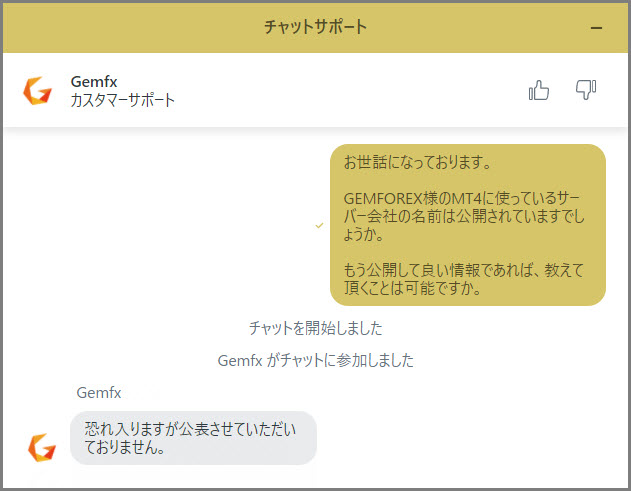Click the Gemfx agent name in header

pos(94,82)
